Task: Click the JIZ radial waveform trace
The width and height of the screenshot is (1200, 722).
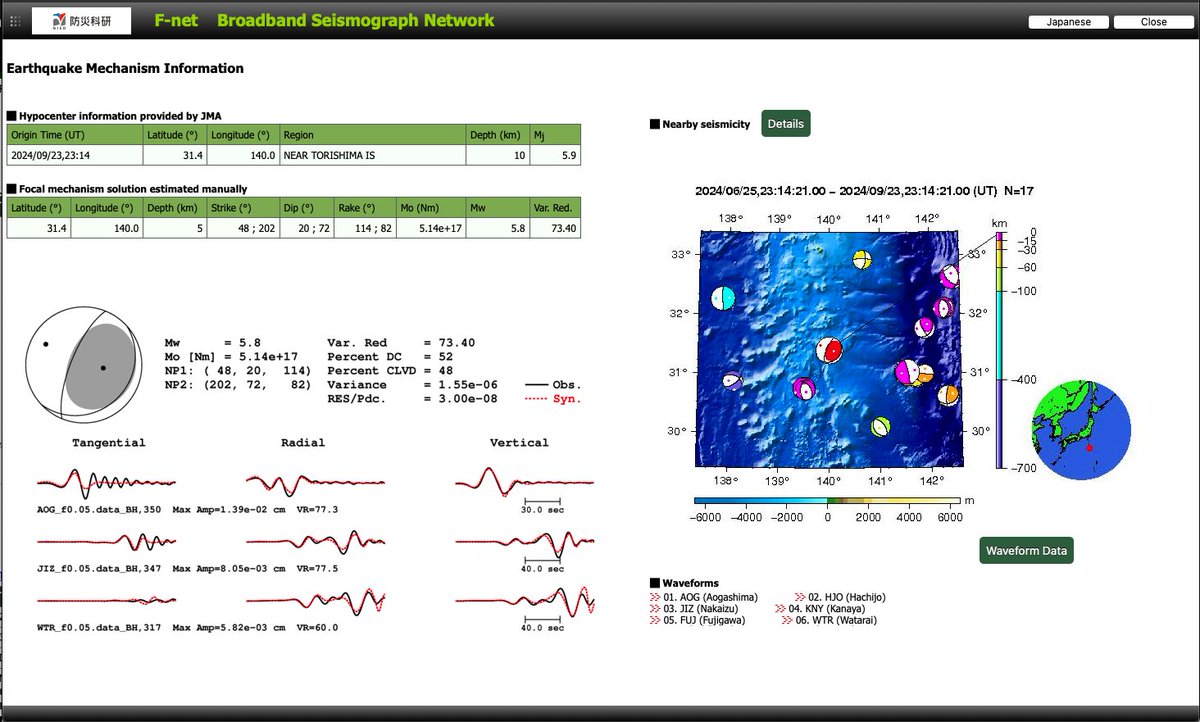Action: pos(315,541)
